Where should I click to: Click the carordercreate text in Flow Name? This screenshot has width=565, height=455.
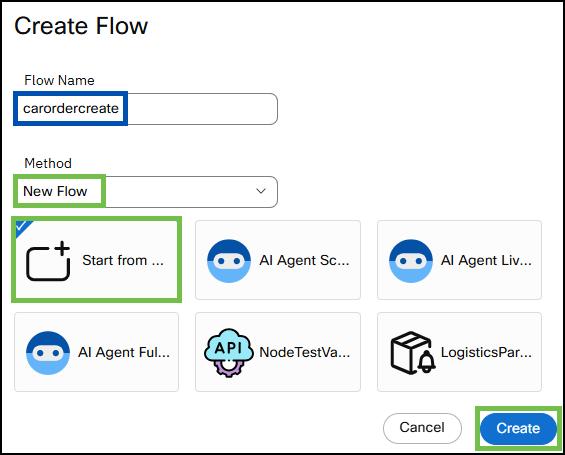coord(71,108)
